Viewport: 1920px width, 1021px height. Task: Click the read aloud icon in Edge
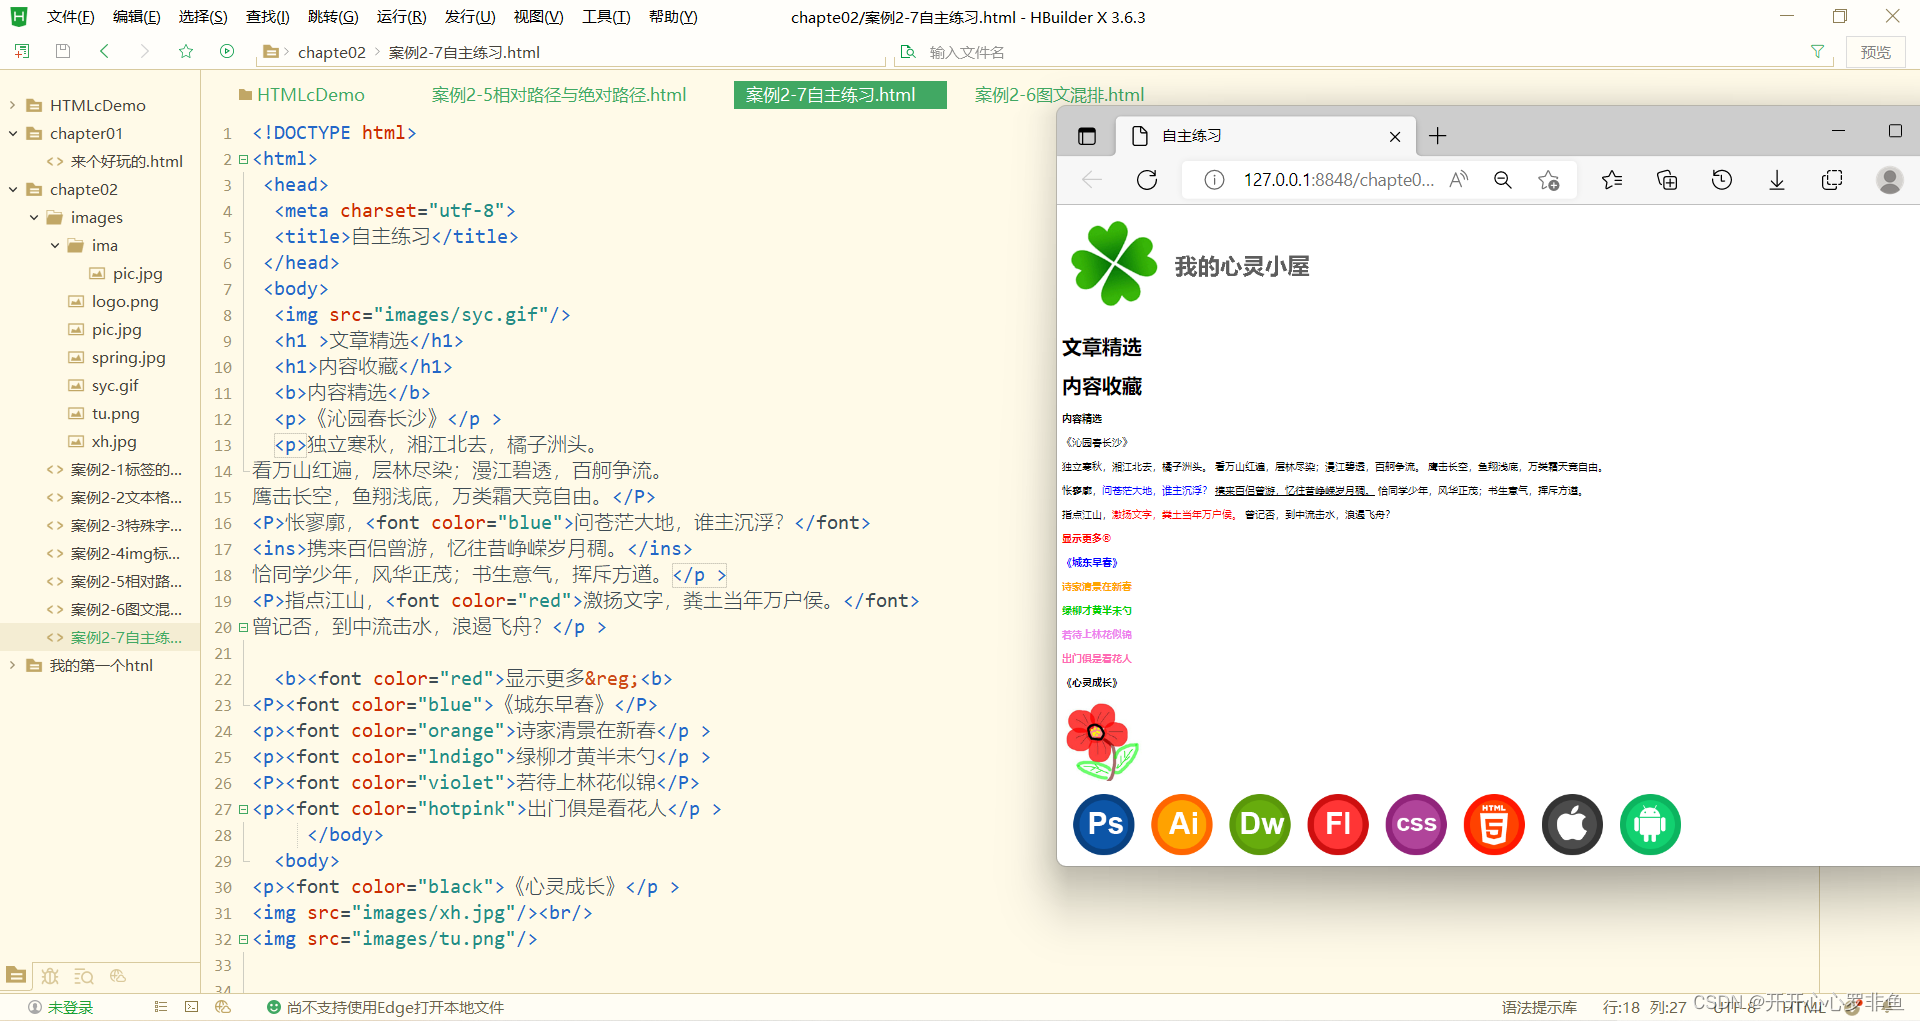pyautogui.click(x=1459, y=180)
